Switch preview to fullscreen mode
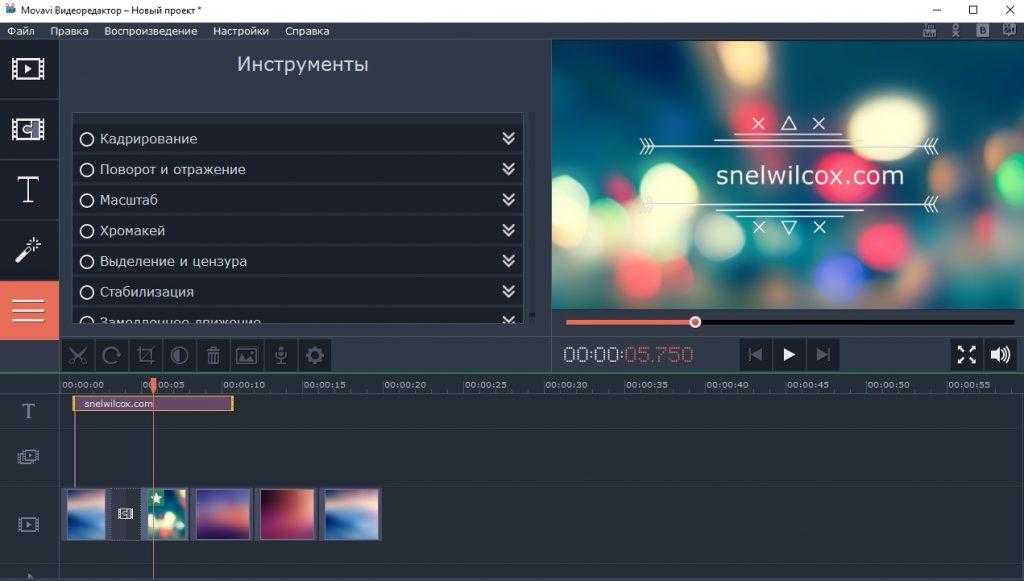This screenshot has width=1024, height=581. 967,355
